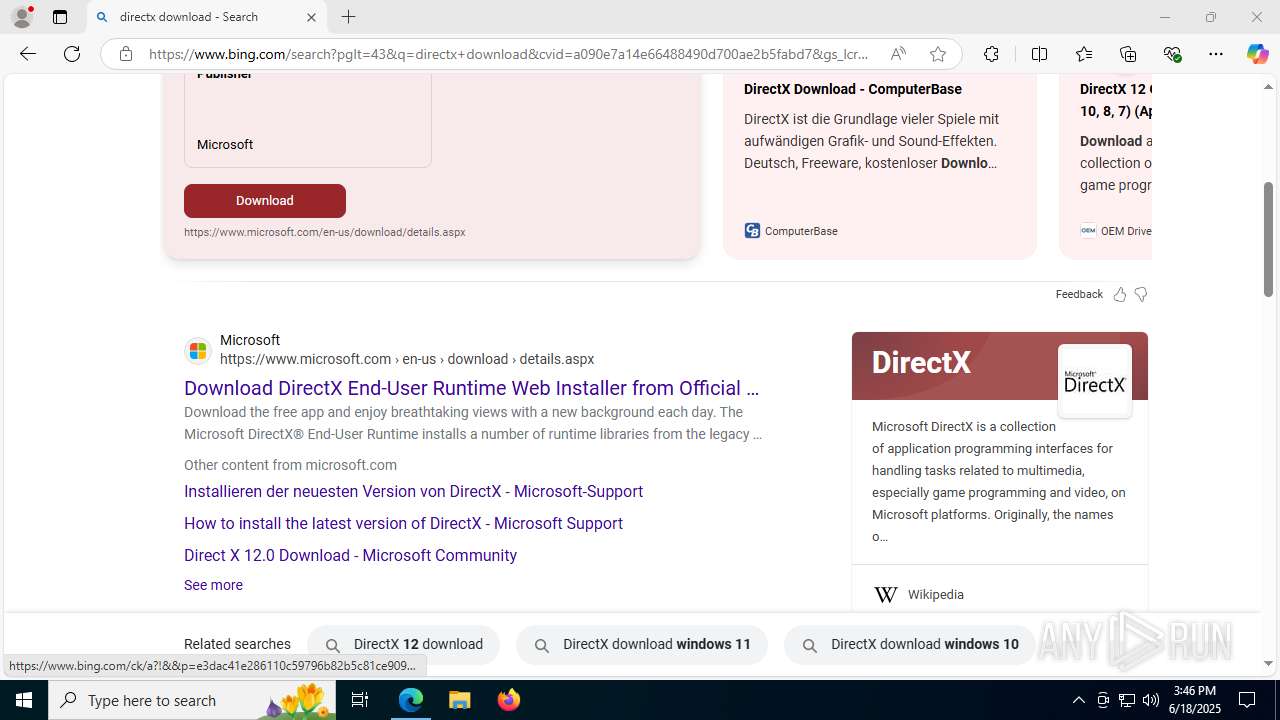The image size is (1280, 720).
Task: Click the Feedback label
Action: coord(1079,294)
